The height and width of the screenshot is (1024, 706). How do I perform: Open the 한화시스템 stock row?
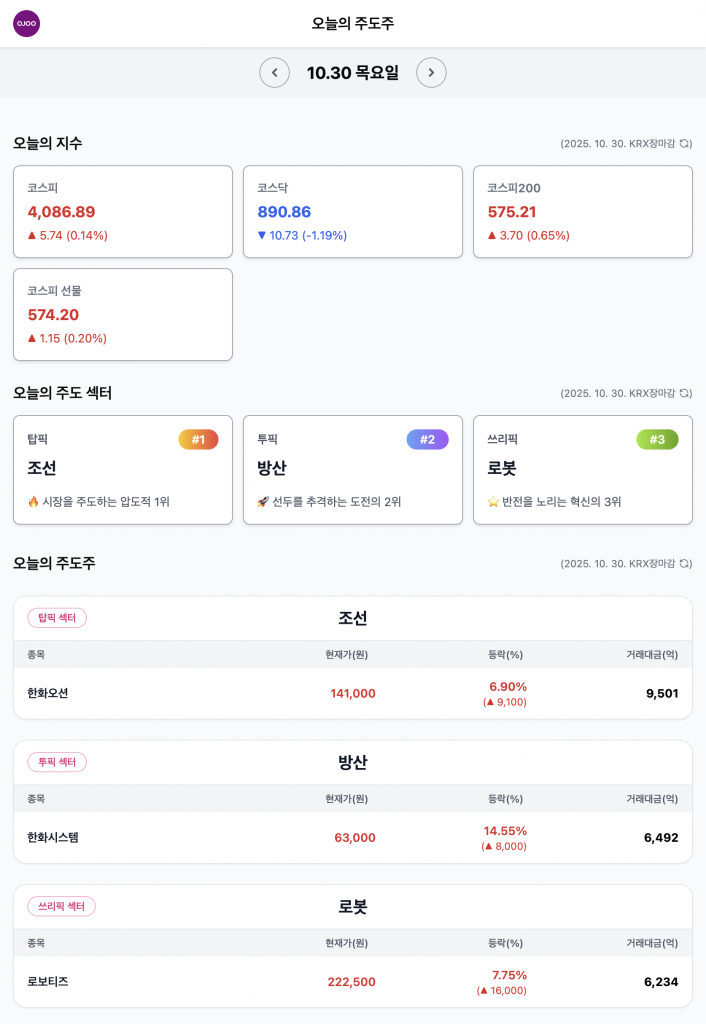tap(352, 837)
